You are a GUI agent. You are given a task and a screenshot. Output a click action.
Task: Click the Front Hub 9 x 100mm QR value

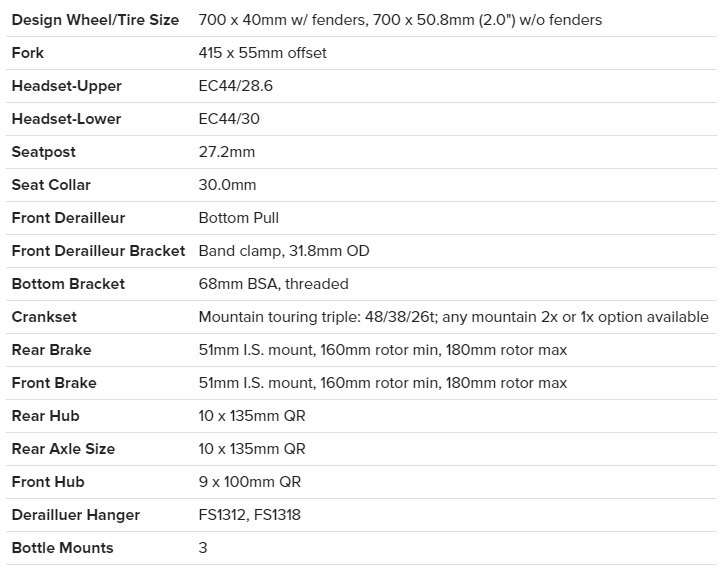(x=249, y=482)
